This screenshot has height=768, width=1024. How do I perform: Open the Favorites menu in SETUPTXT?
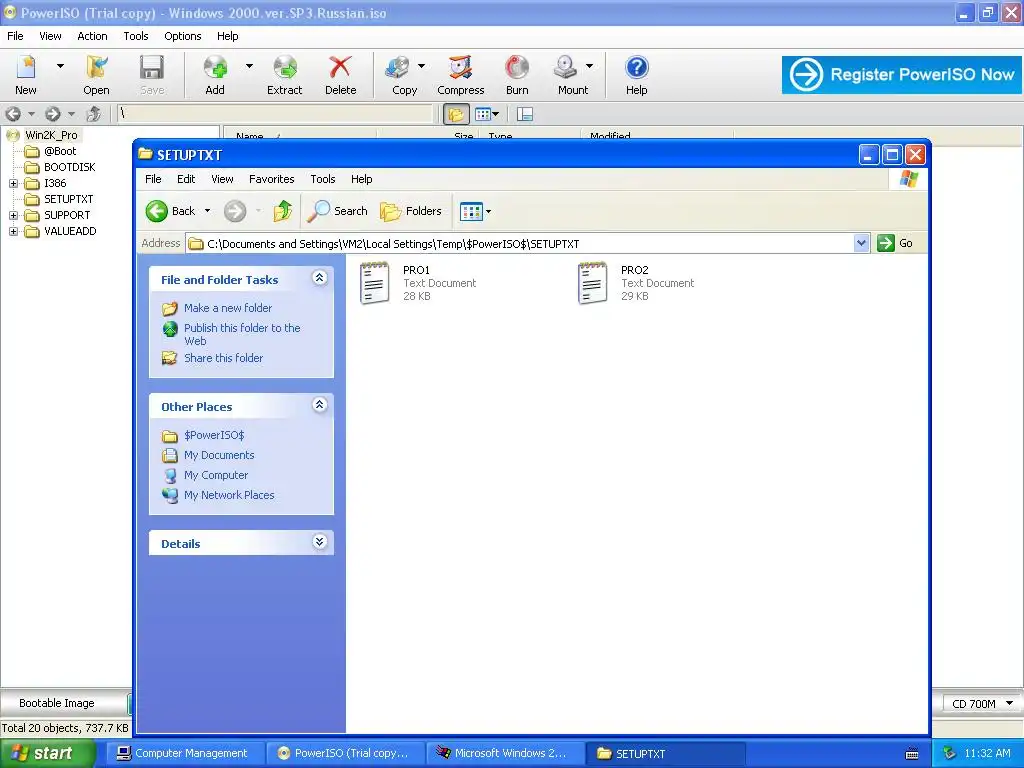click(272, 179)
